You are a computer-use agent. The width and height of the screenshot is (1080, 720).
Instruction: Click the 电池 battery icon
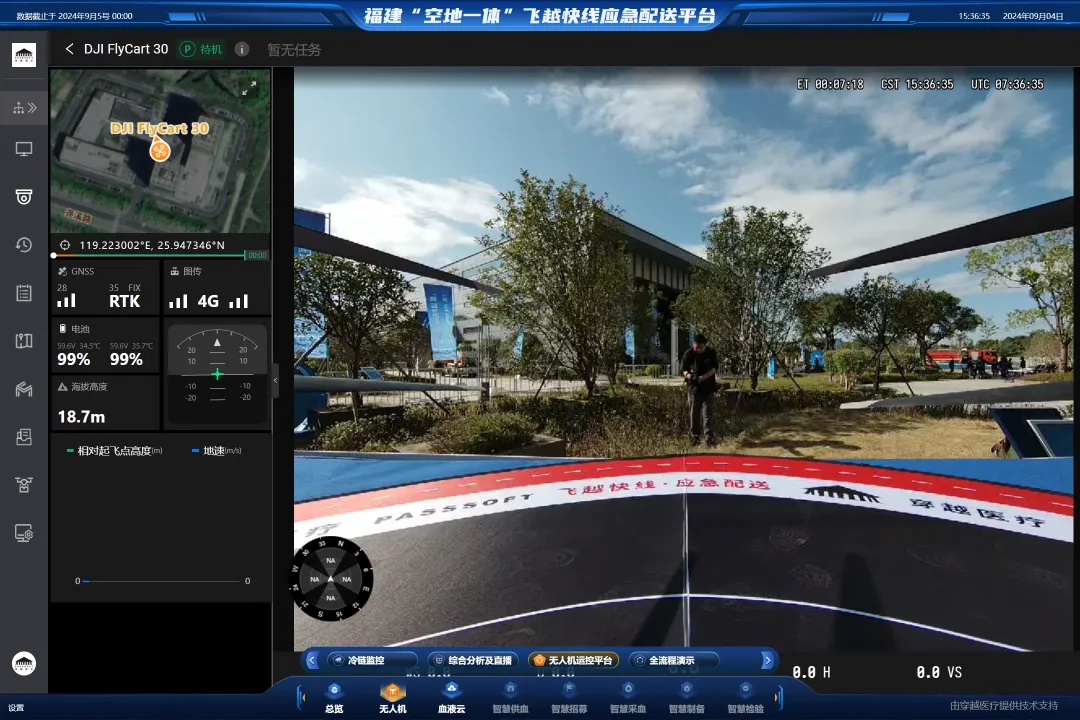63,329
